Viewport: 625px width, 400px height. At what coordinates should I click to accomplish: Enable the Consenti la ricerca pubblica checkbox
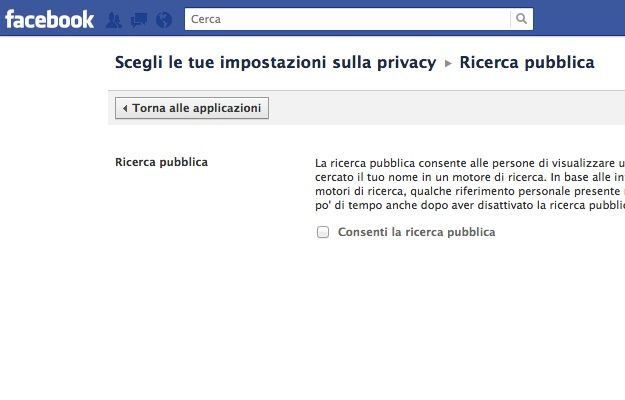[x=323, y=232]
